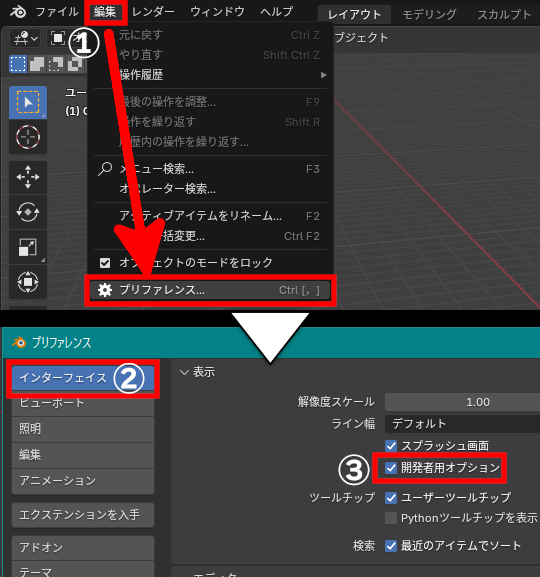Viewport: 540px width, 577px height.
Task: Open the テーマ preferences section
Action: [83, 570]
